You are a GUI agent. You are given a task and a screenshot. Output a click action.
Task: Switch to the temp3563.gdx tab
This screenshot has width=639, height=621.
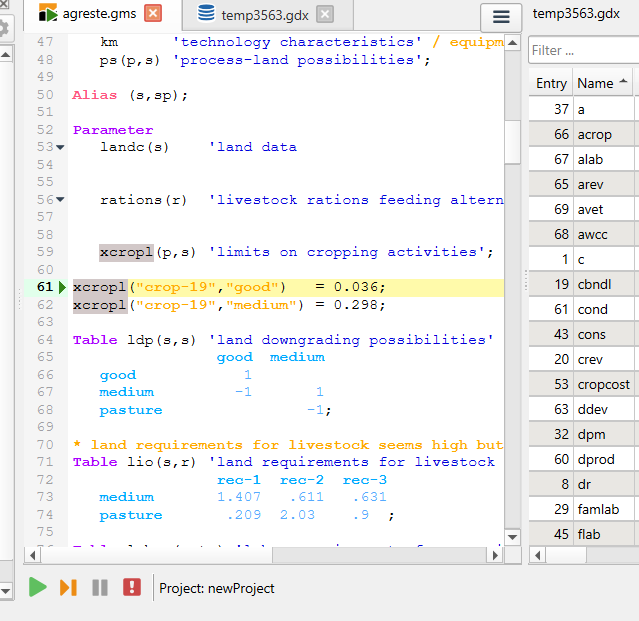264,14
